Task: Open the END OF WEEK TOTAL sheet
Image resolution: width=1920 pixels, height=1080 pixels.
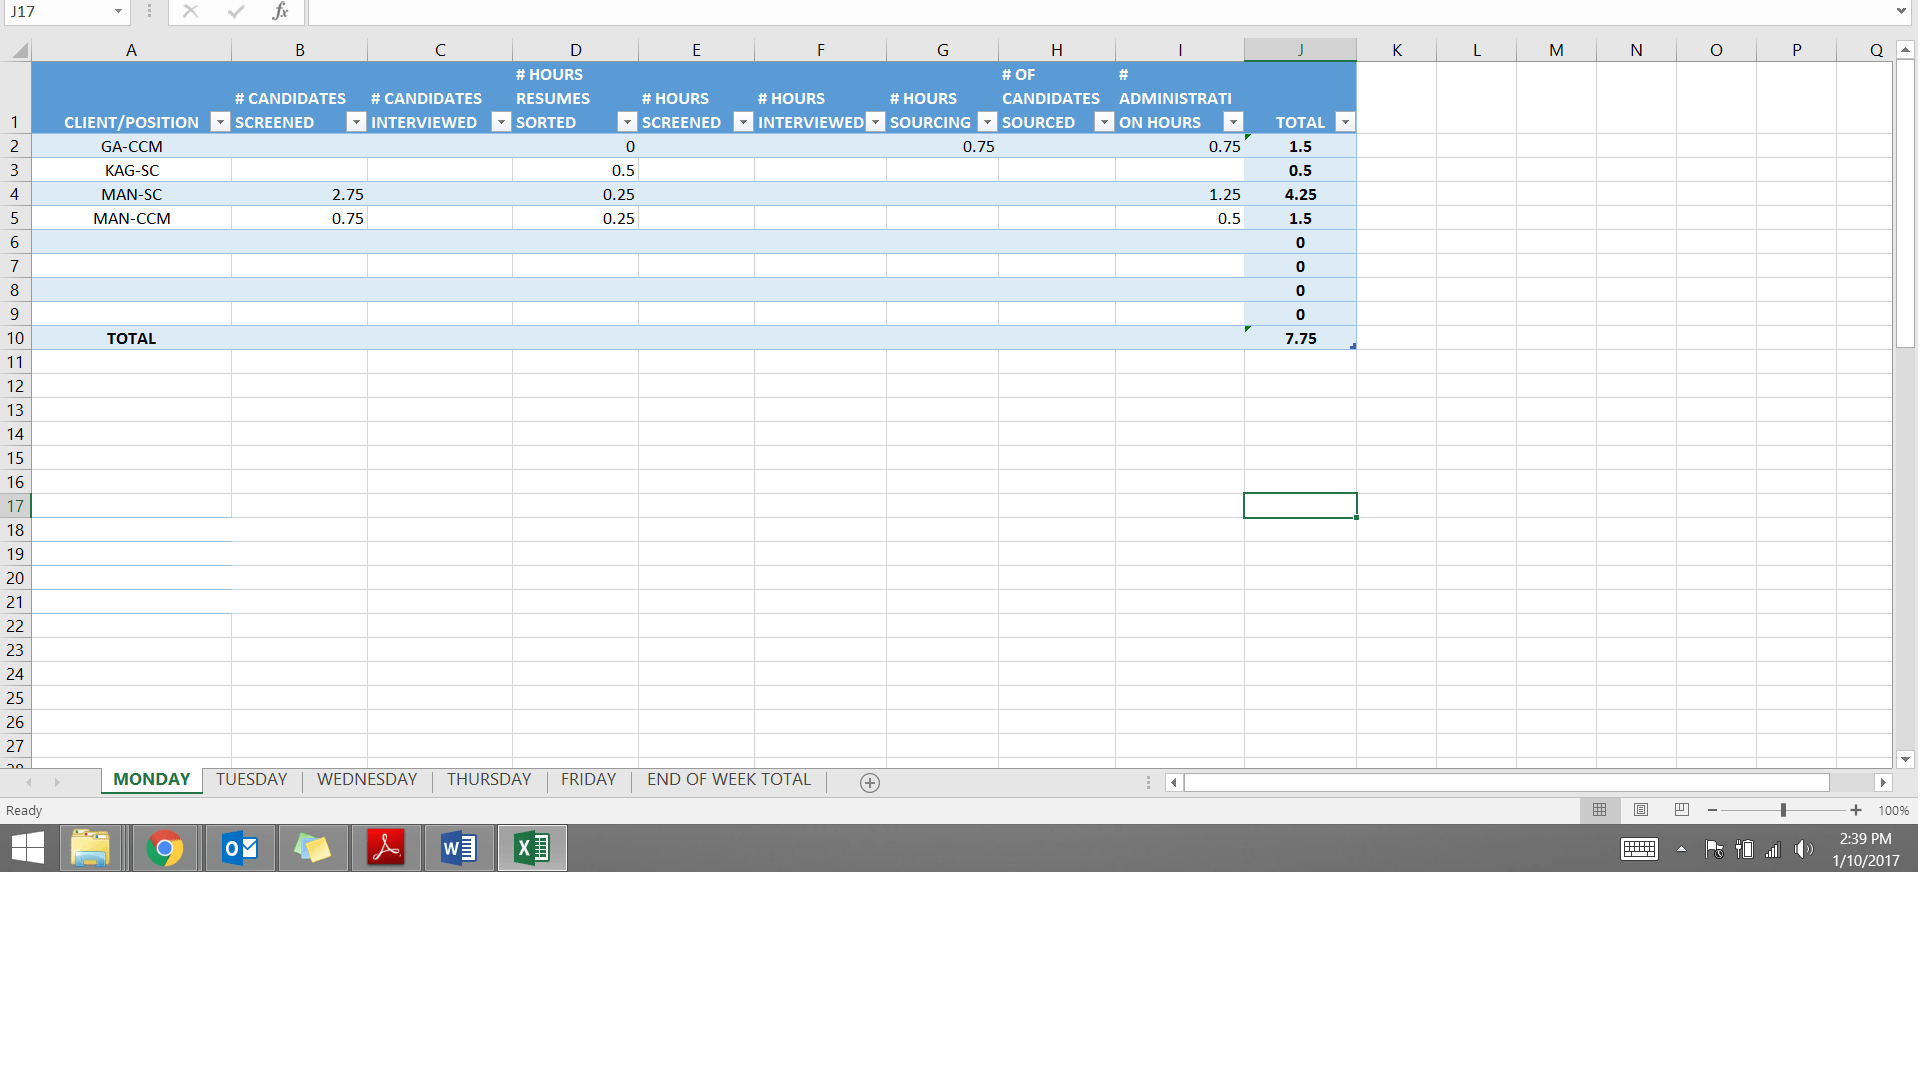Action: (x=728, y=780)
